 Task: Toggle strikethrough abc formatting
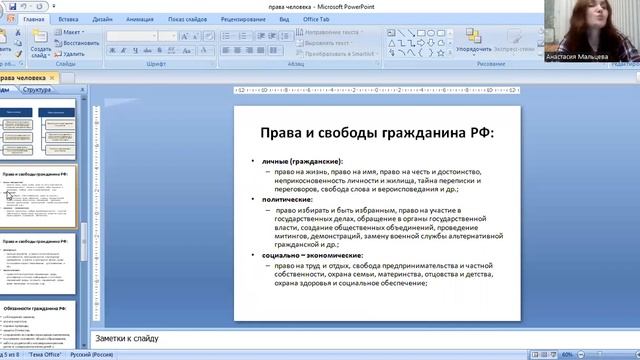click(147, 50)
